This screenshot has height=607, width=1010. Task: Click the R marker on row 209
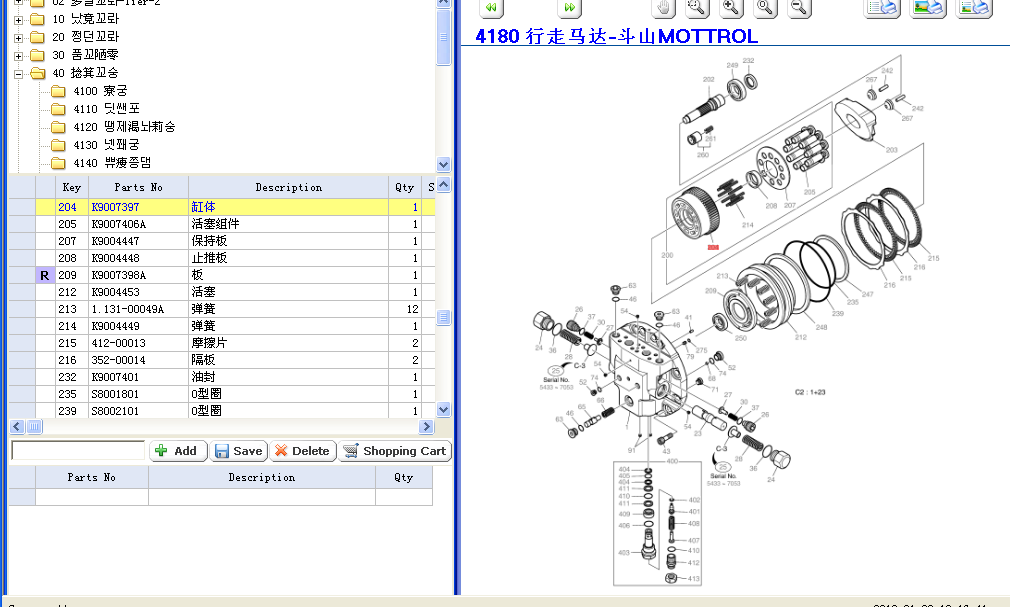[45, 275]
